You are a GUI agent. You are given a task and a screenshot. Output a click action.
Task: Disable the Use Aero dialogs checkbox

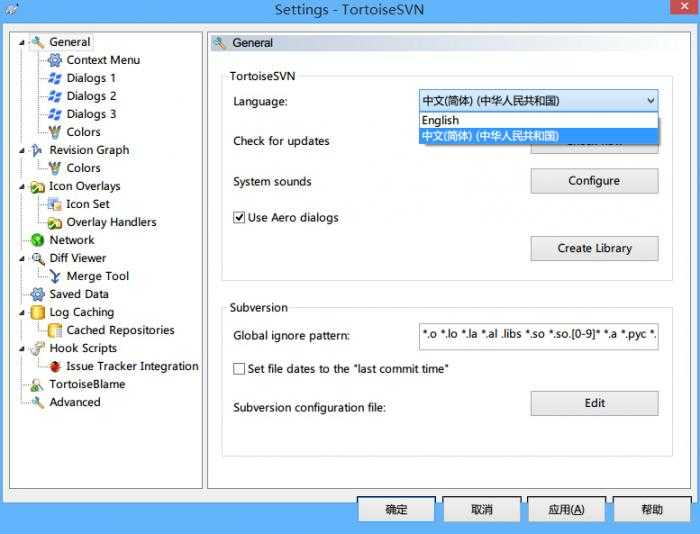click(x=239, y=217)
